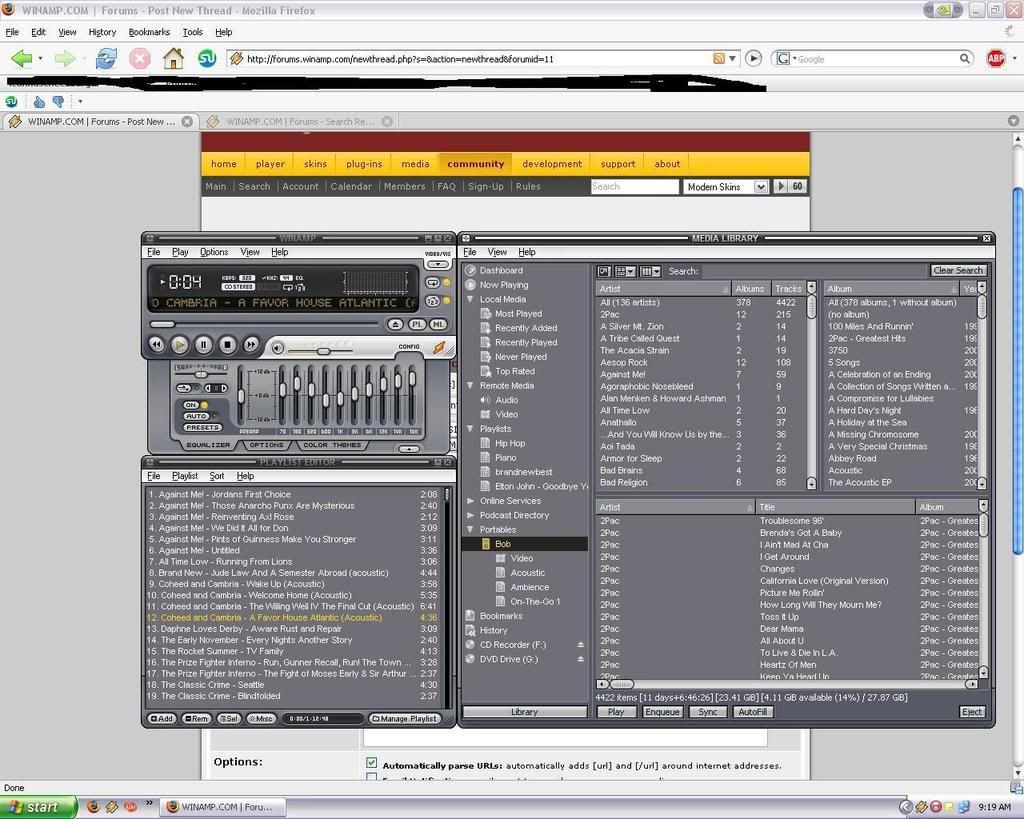
Task: Skip to next track in Winamp
Action: (x=250, y=344)
